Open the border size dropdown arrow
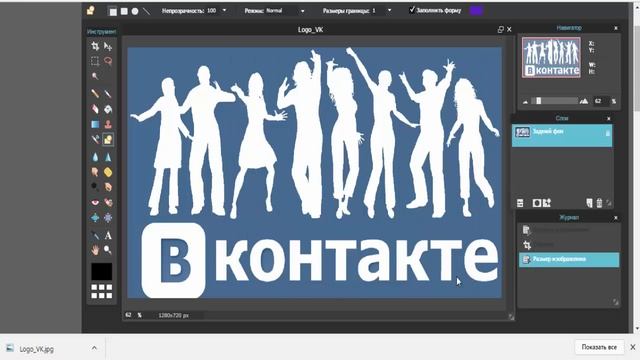This screenshot has height=360, width=640. click(389, 11)
